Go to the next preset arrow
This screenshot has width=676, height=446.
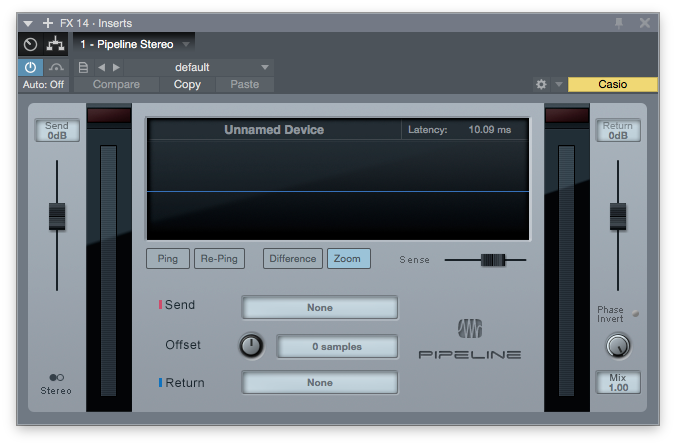[116, 67]
